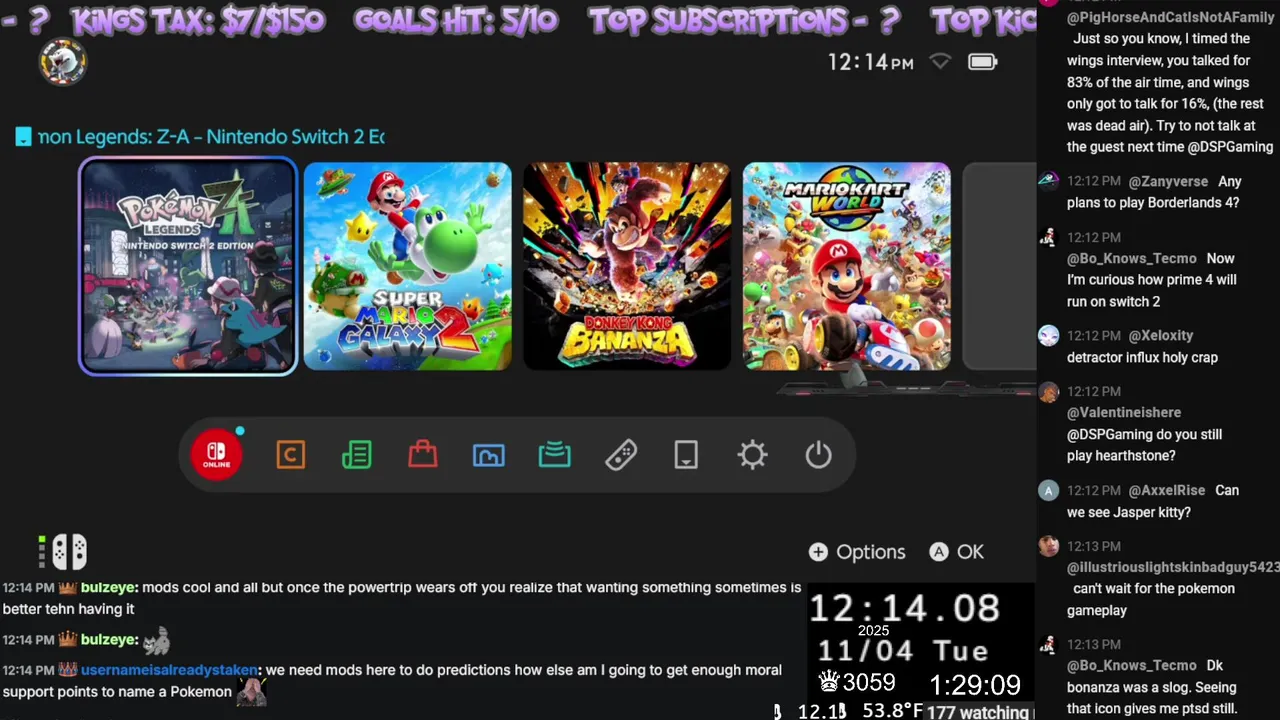
Task: Launch Donkey Kong Bananza tile
Action: click(627, 266)
